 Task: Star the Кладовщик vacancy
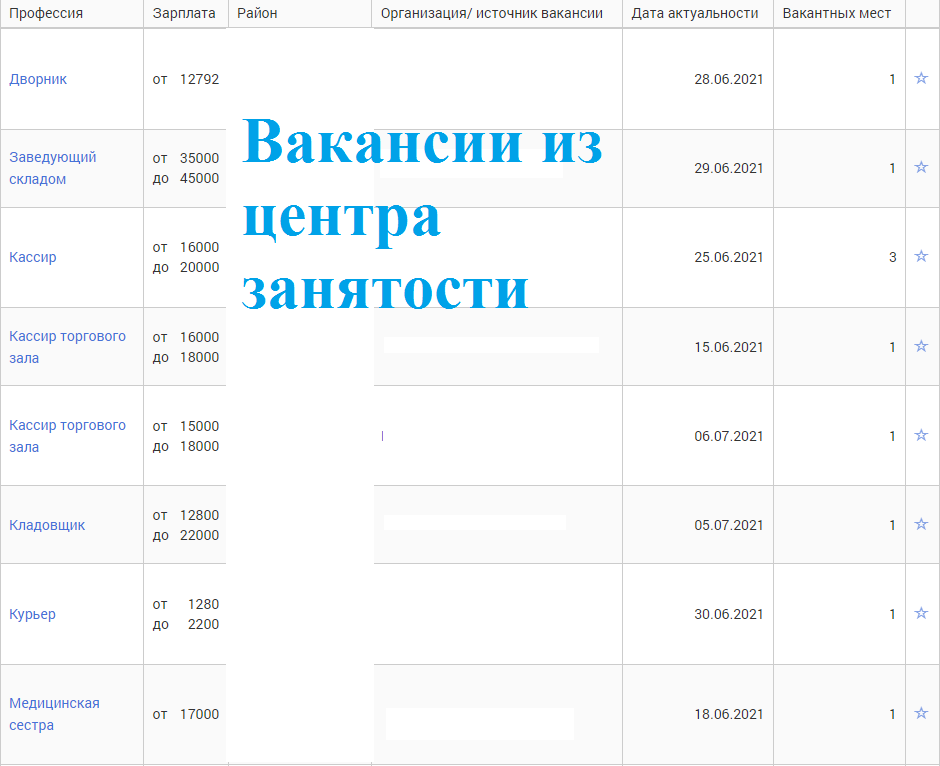coord(921,524)
